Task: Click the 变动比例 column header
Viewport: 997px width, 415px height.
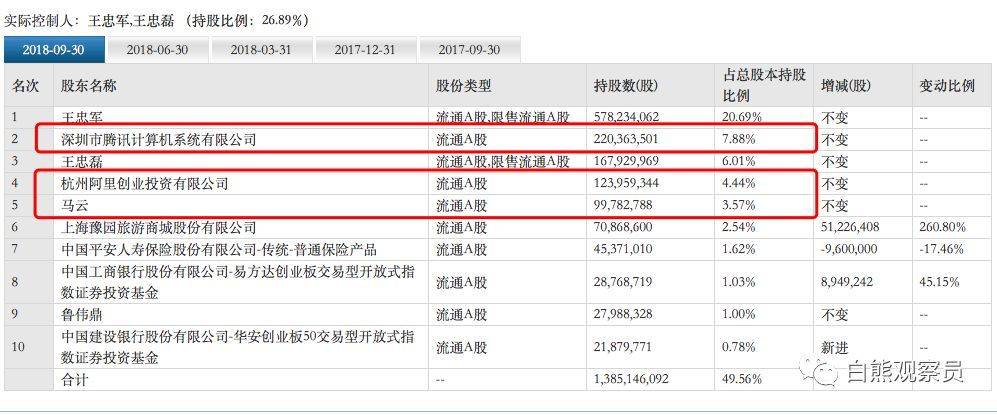Action: pyautogui.click(x=947, y=86)
